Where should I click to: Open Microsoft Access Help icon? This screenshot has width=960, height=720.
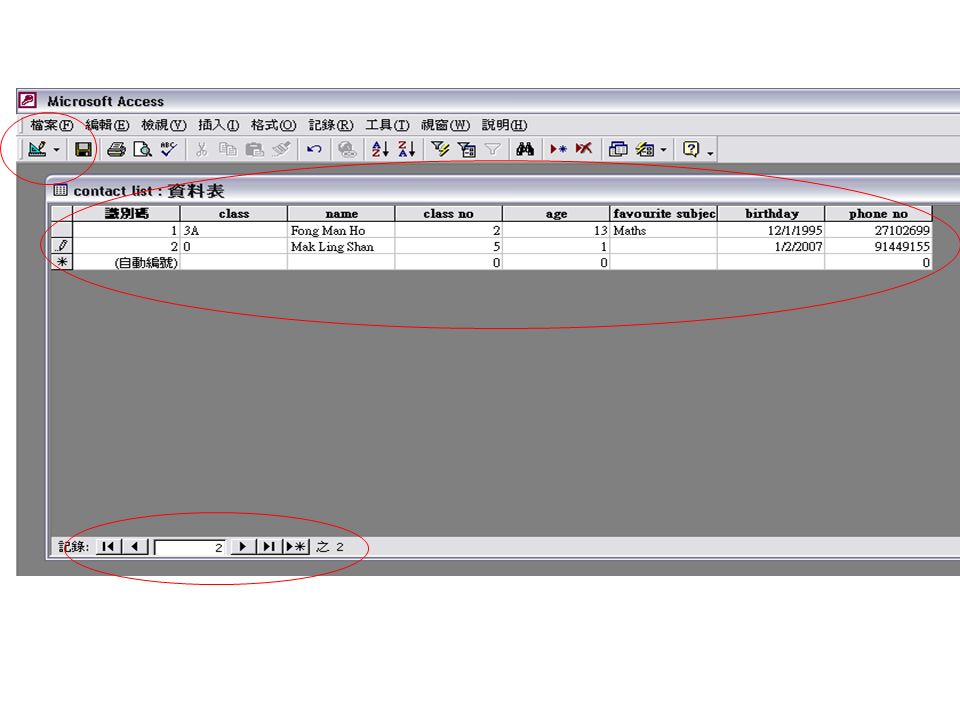pos(691,149)
